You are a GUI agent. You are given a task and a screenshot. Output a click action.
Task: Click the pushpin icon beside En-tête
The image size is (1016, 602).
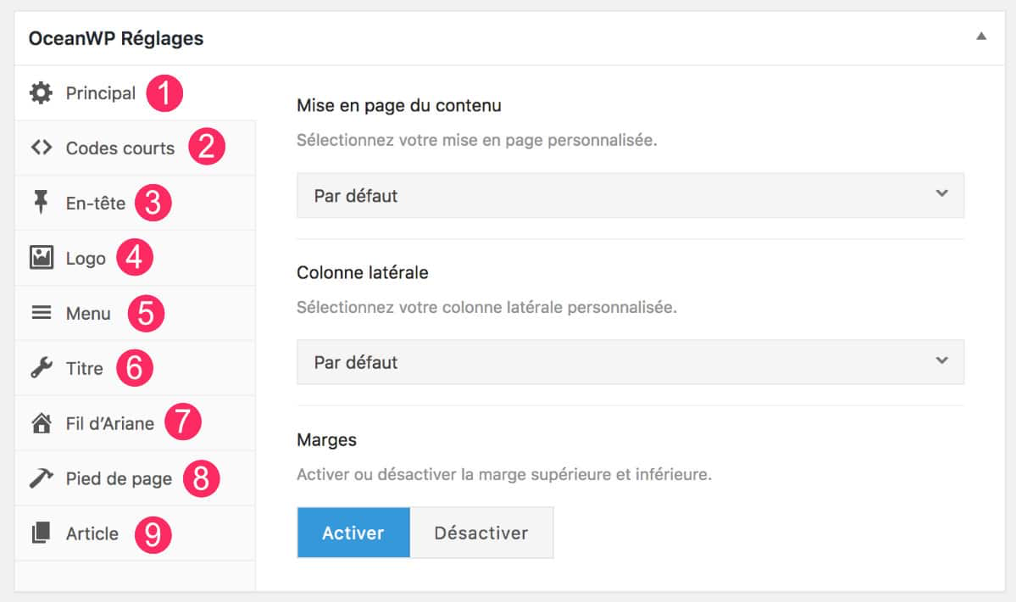41,202
